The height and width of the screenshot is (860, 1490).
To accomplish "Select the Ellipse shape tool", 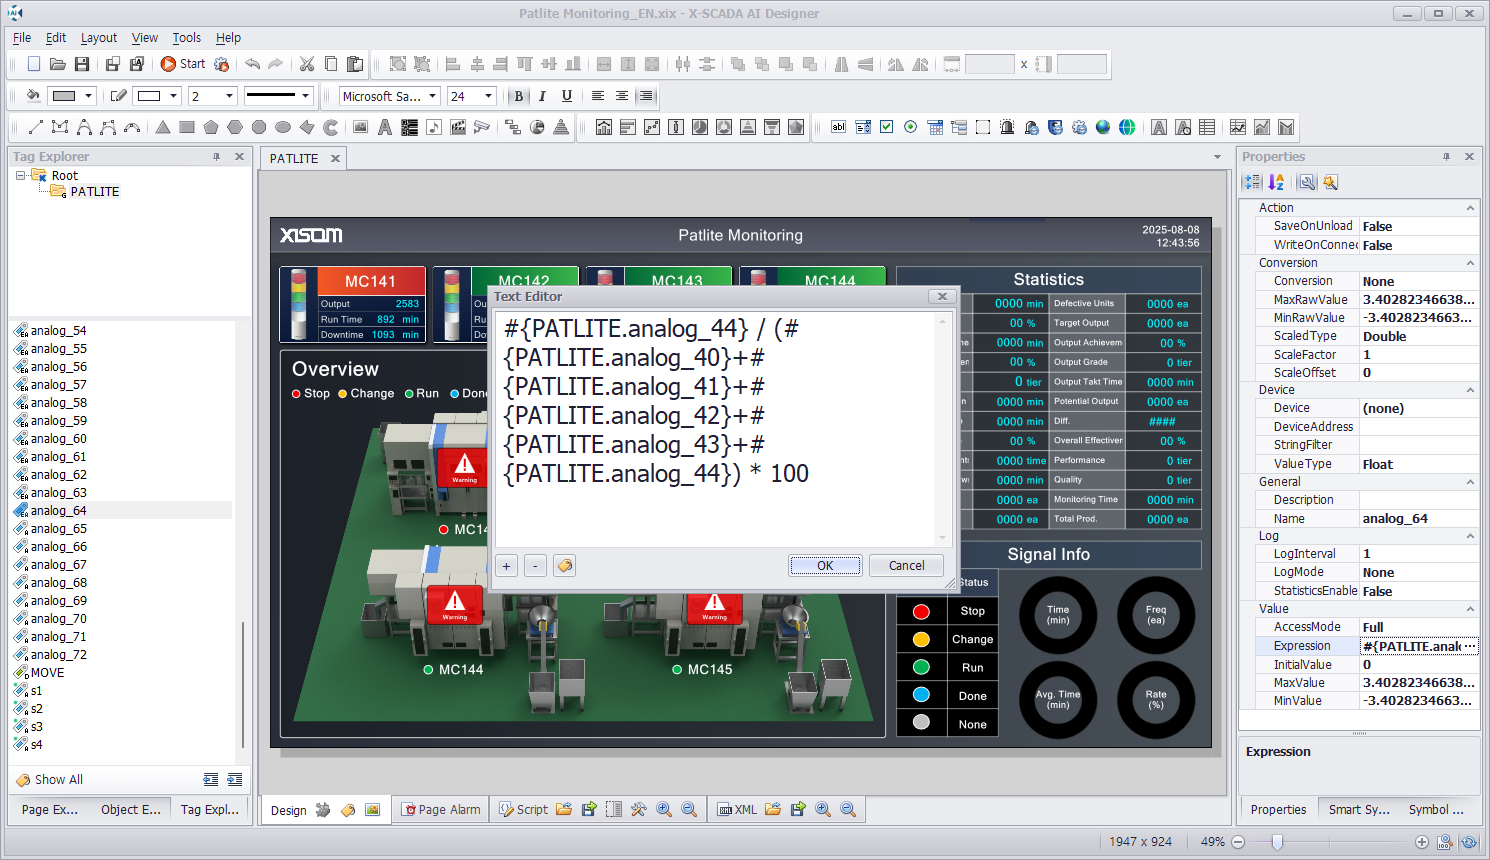I will [x=283, y=127].
